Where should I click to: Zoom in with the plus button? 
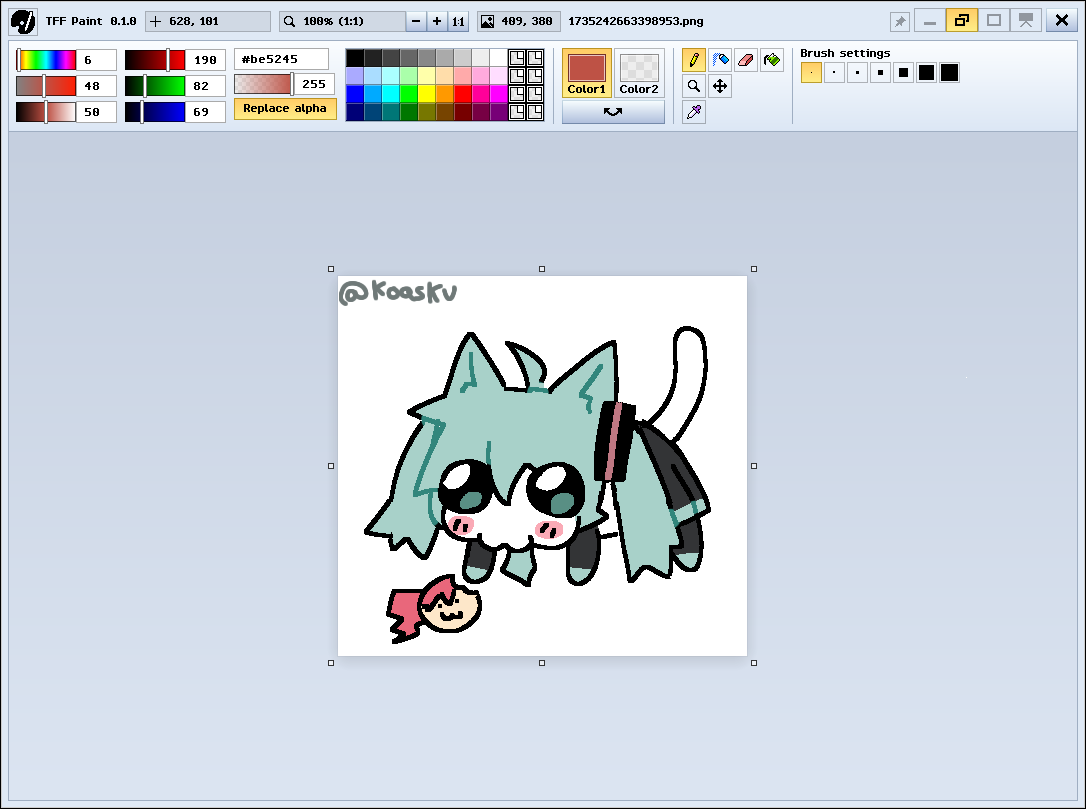[437, 21]
